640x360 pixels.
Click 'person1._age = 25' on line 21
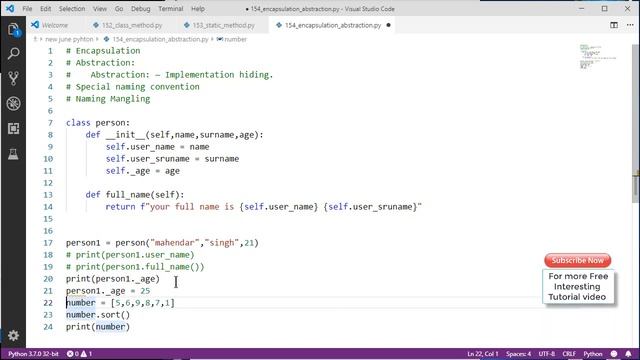pyautogui.click(x=108, y=291)
